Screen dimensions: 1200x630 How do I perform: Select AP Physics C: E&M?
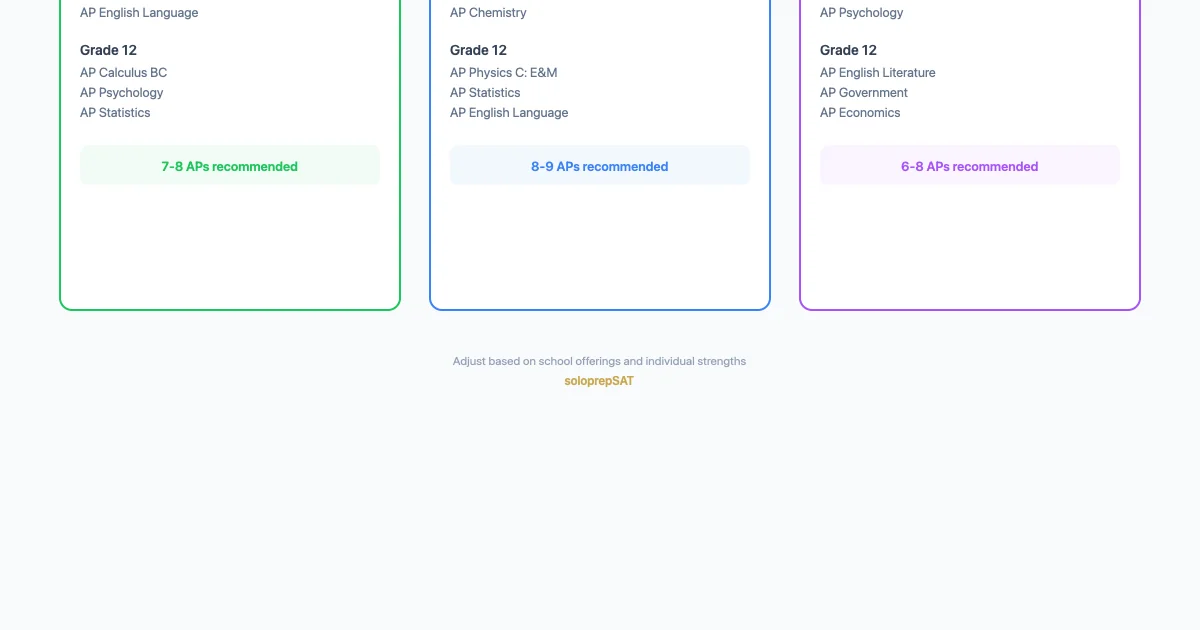pyautogui.click(x=504, y=73)
